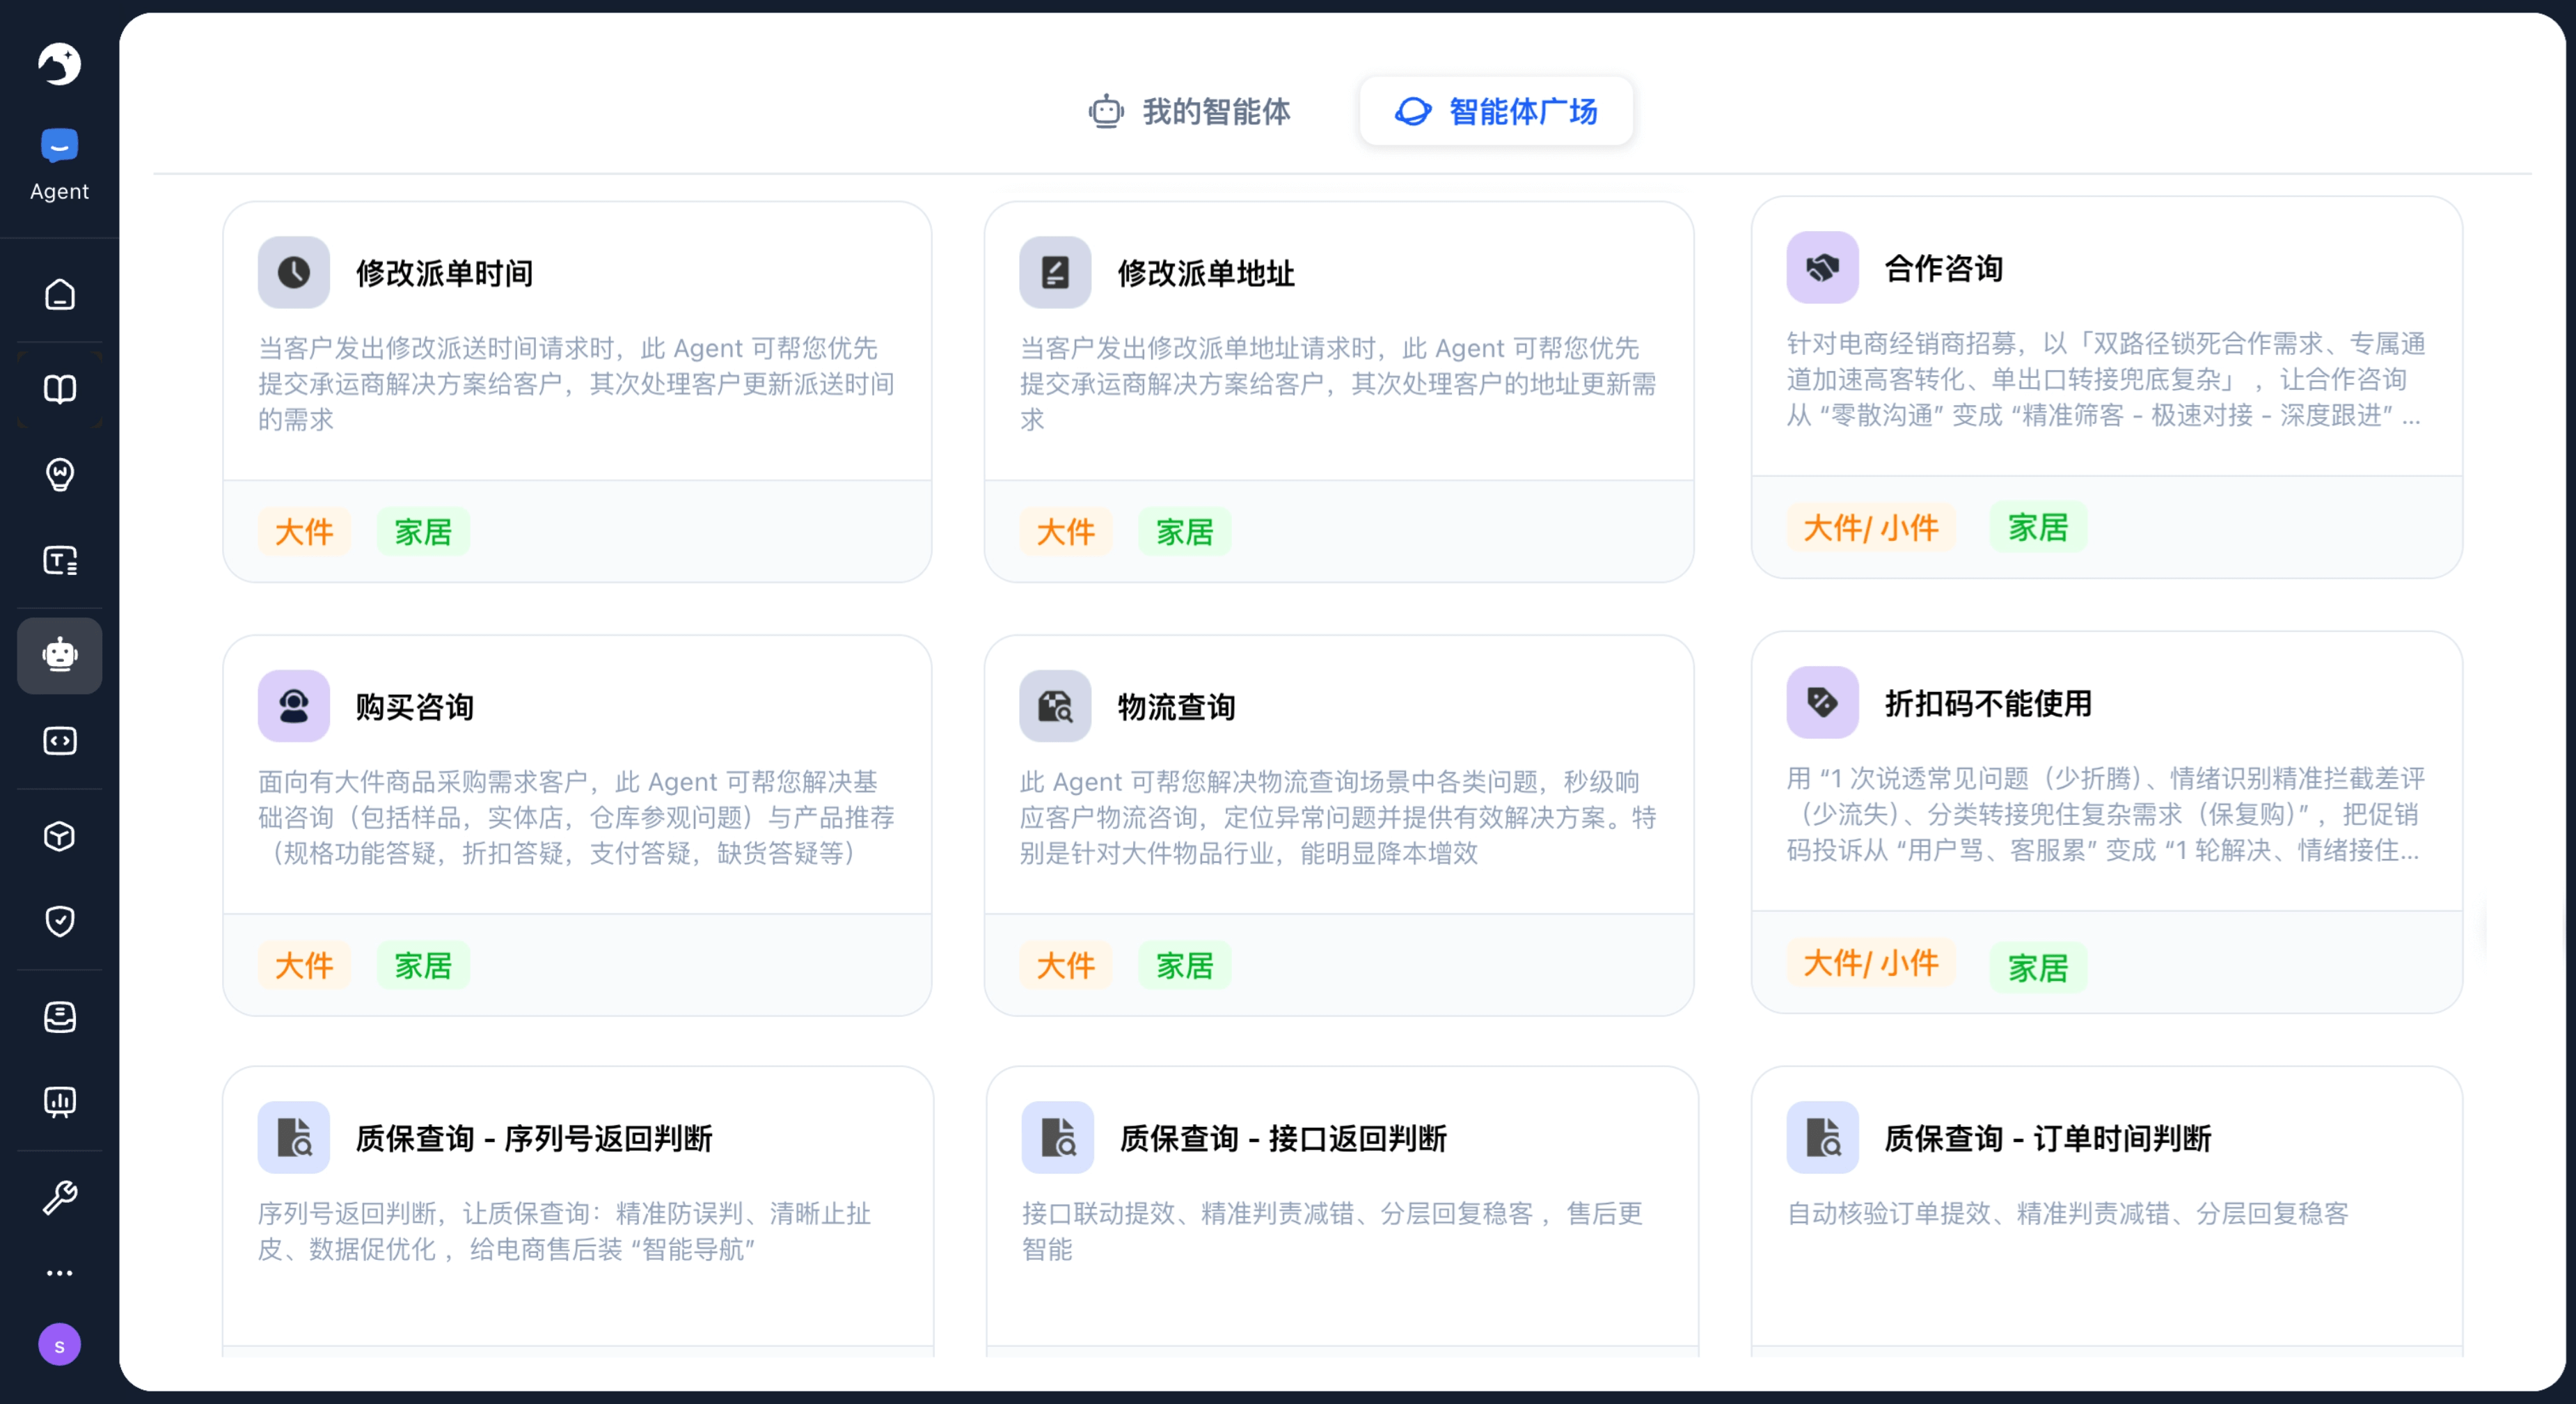
Task: Click the 大件 tag on 修改派单地址 card
Action: 1066,532
